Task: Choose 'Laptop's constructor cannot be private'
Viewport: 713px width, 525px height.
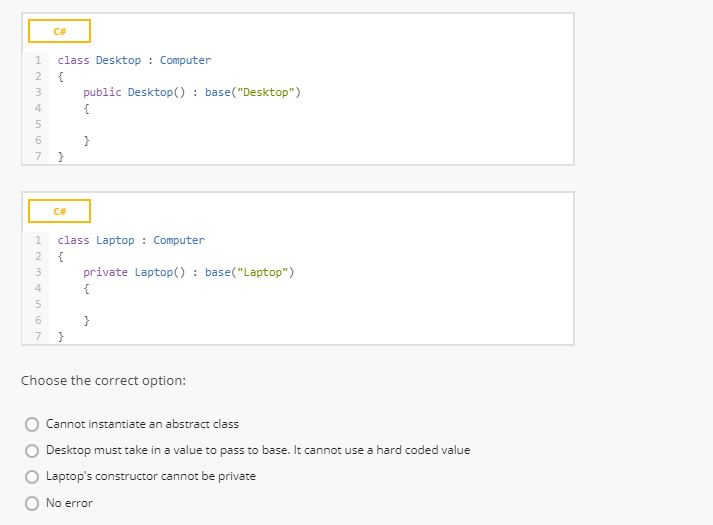Action: tap(32, 477)
